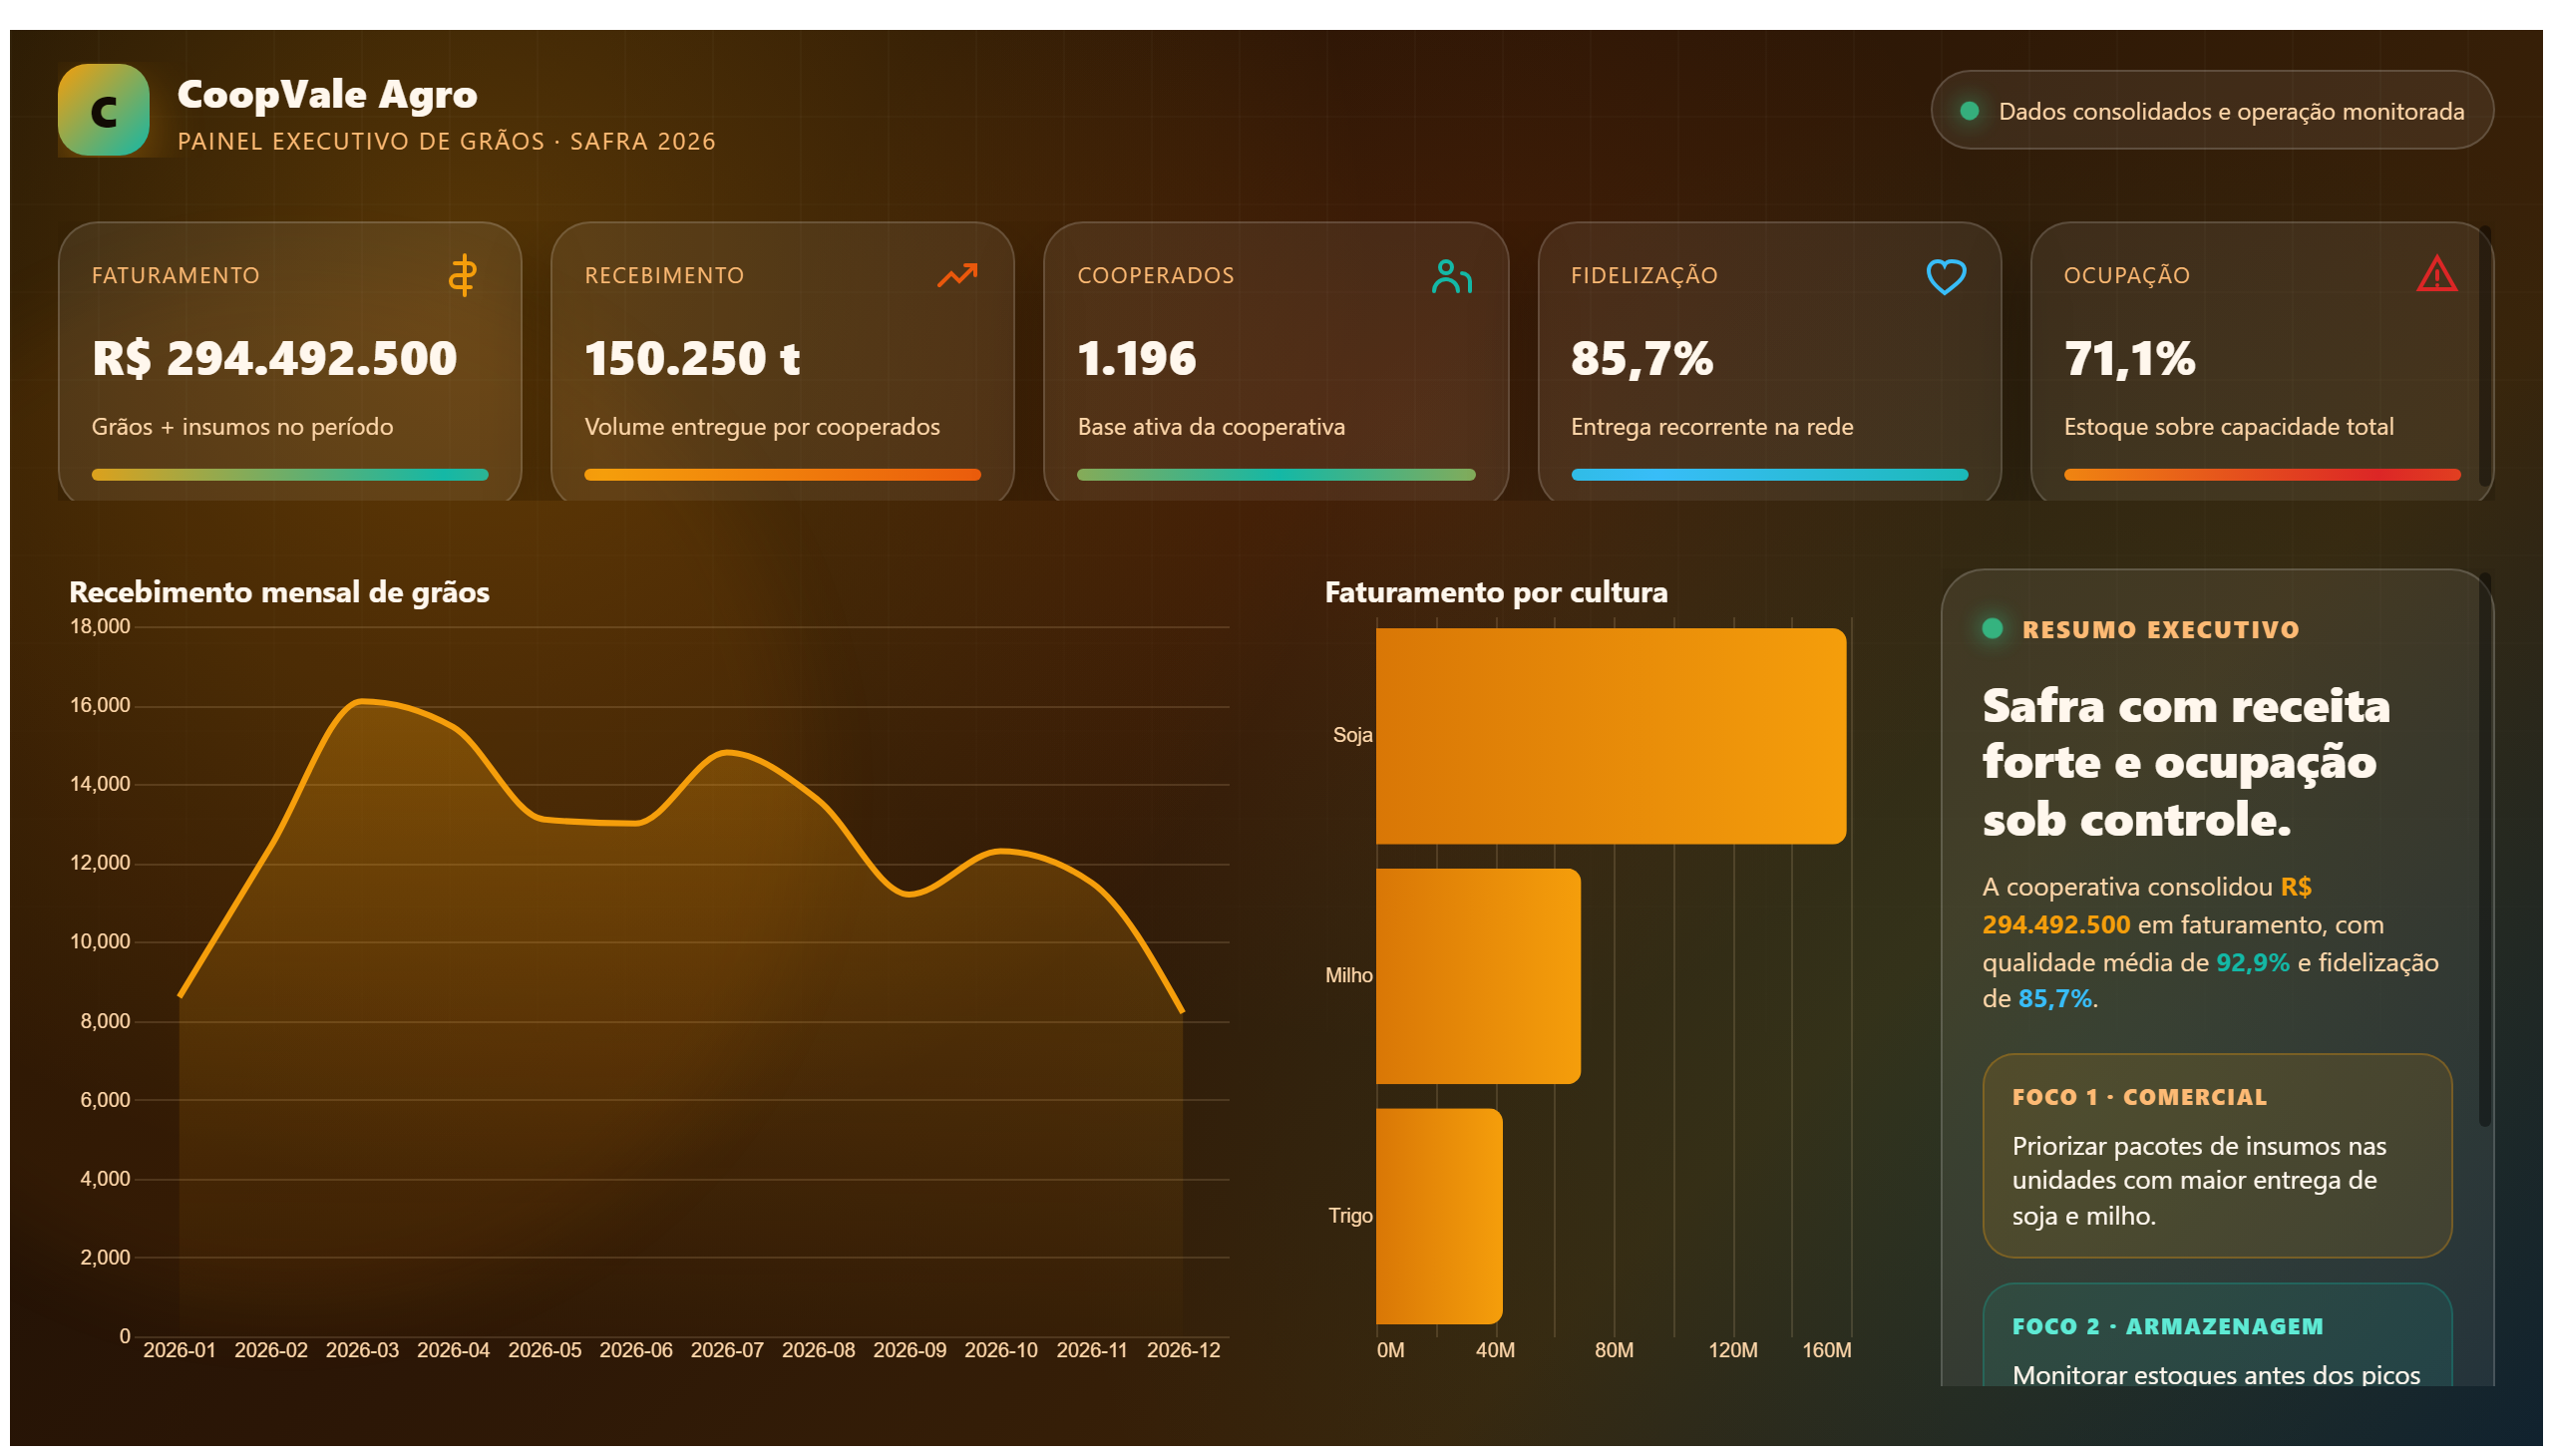
Task: Click the green dot beside Resumo Executivo
Action: (x=1993, y=629)
